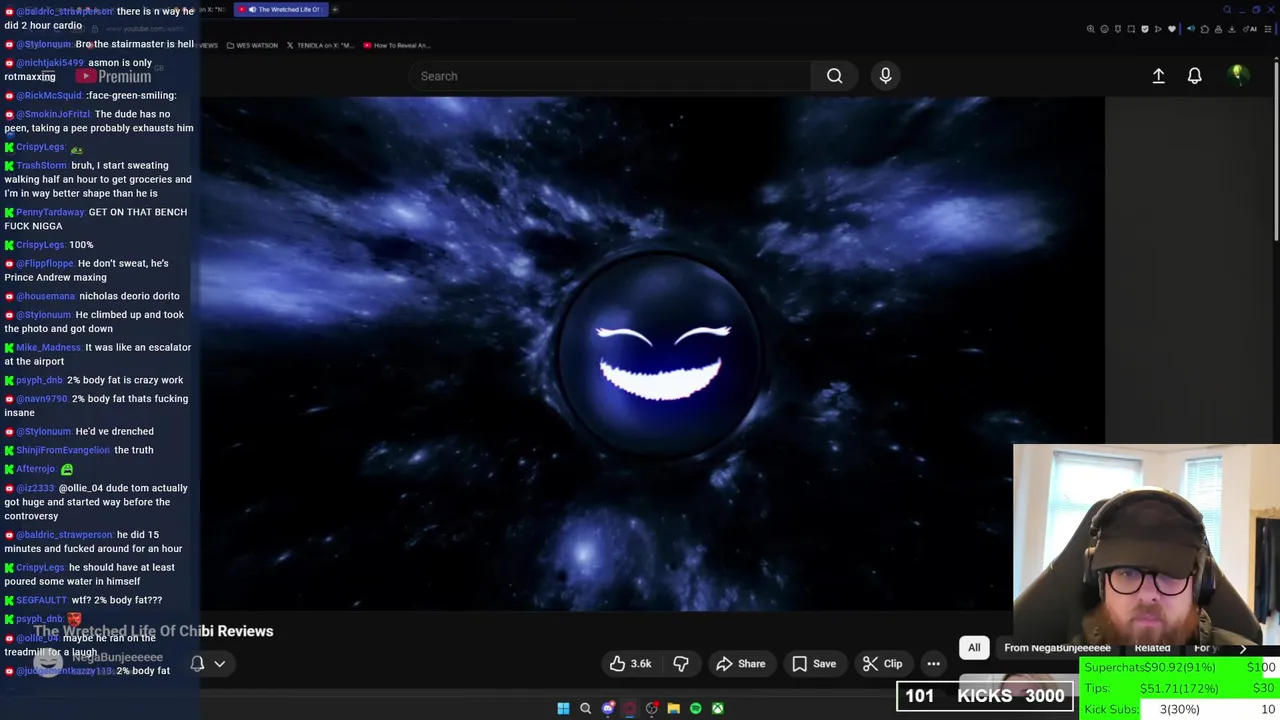Click chat user @SmokinJoFritzl name

(x=52, y=114)
